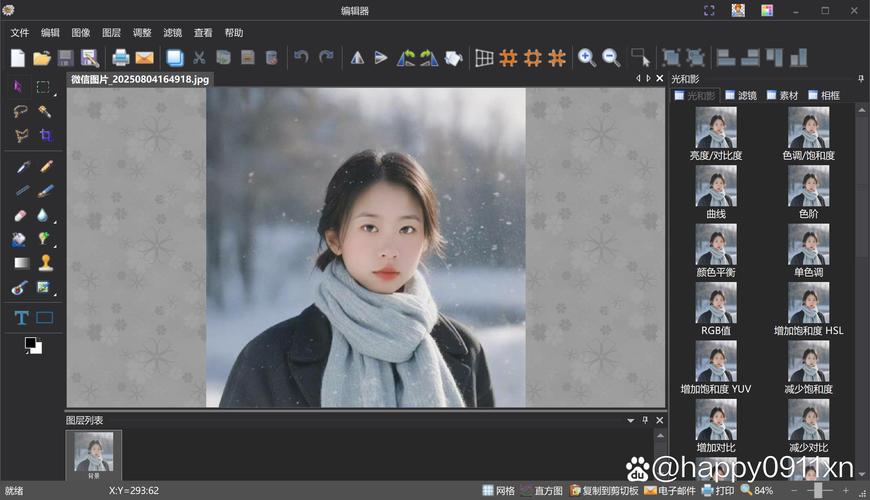Viewport: 870px width, 500px height.
Task: Select the blur water drop tool
Action: coord(43,215)
